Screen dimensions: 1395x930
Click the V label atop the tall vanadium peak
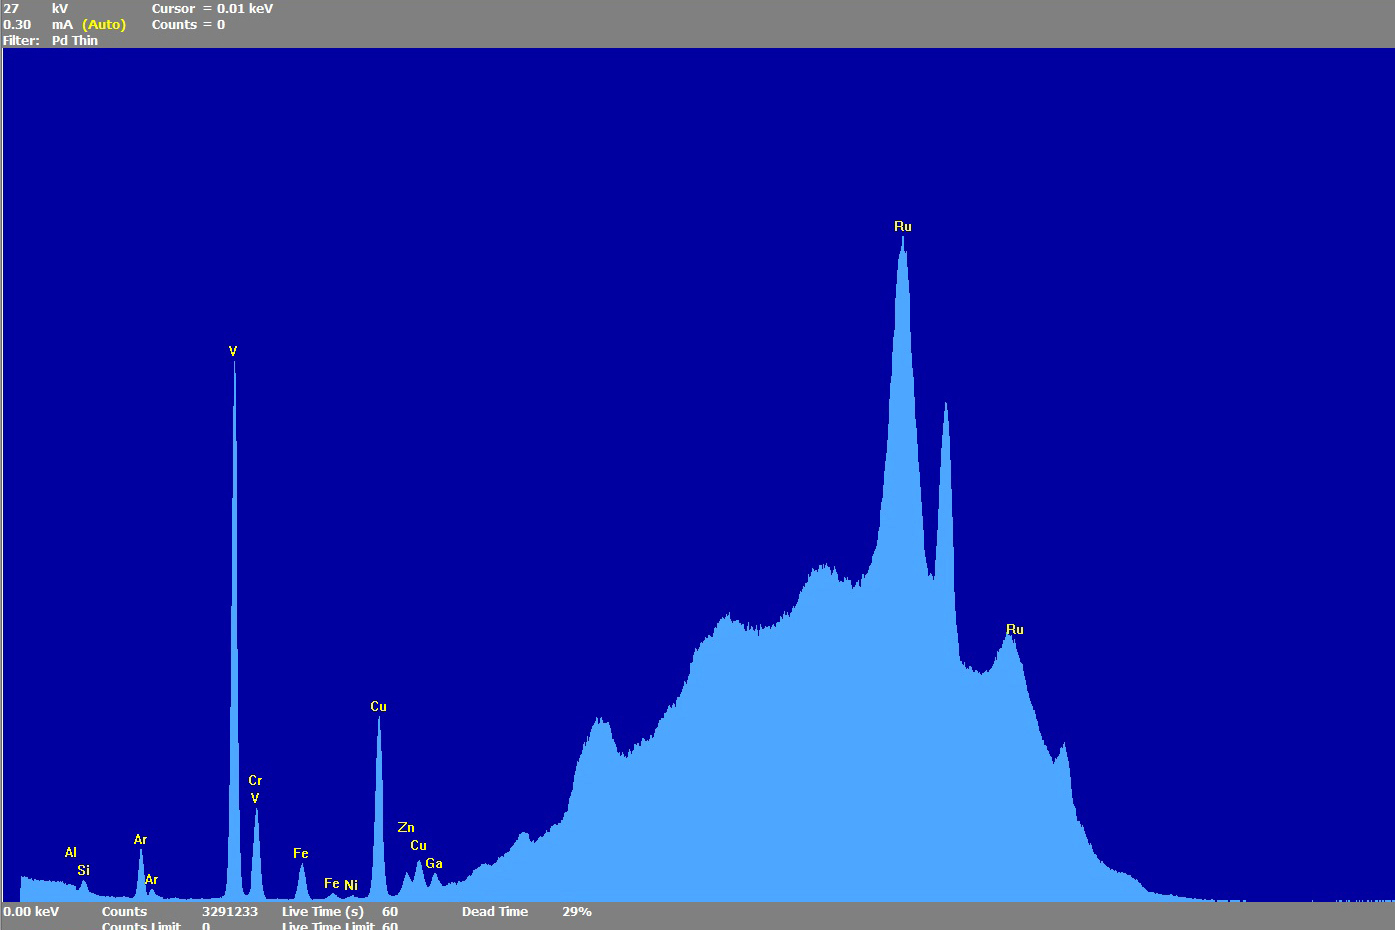[x=233, y=351]
